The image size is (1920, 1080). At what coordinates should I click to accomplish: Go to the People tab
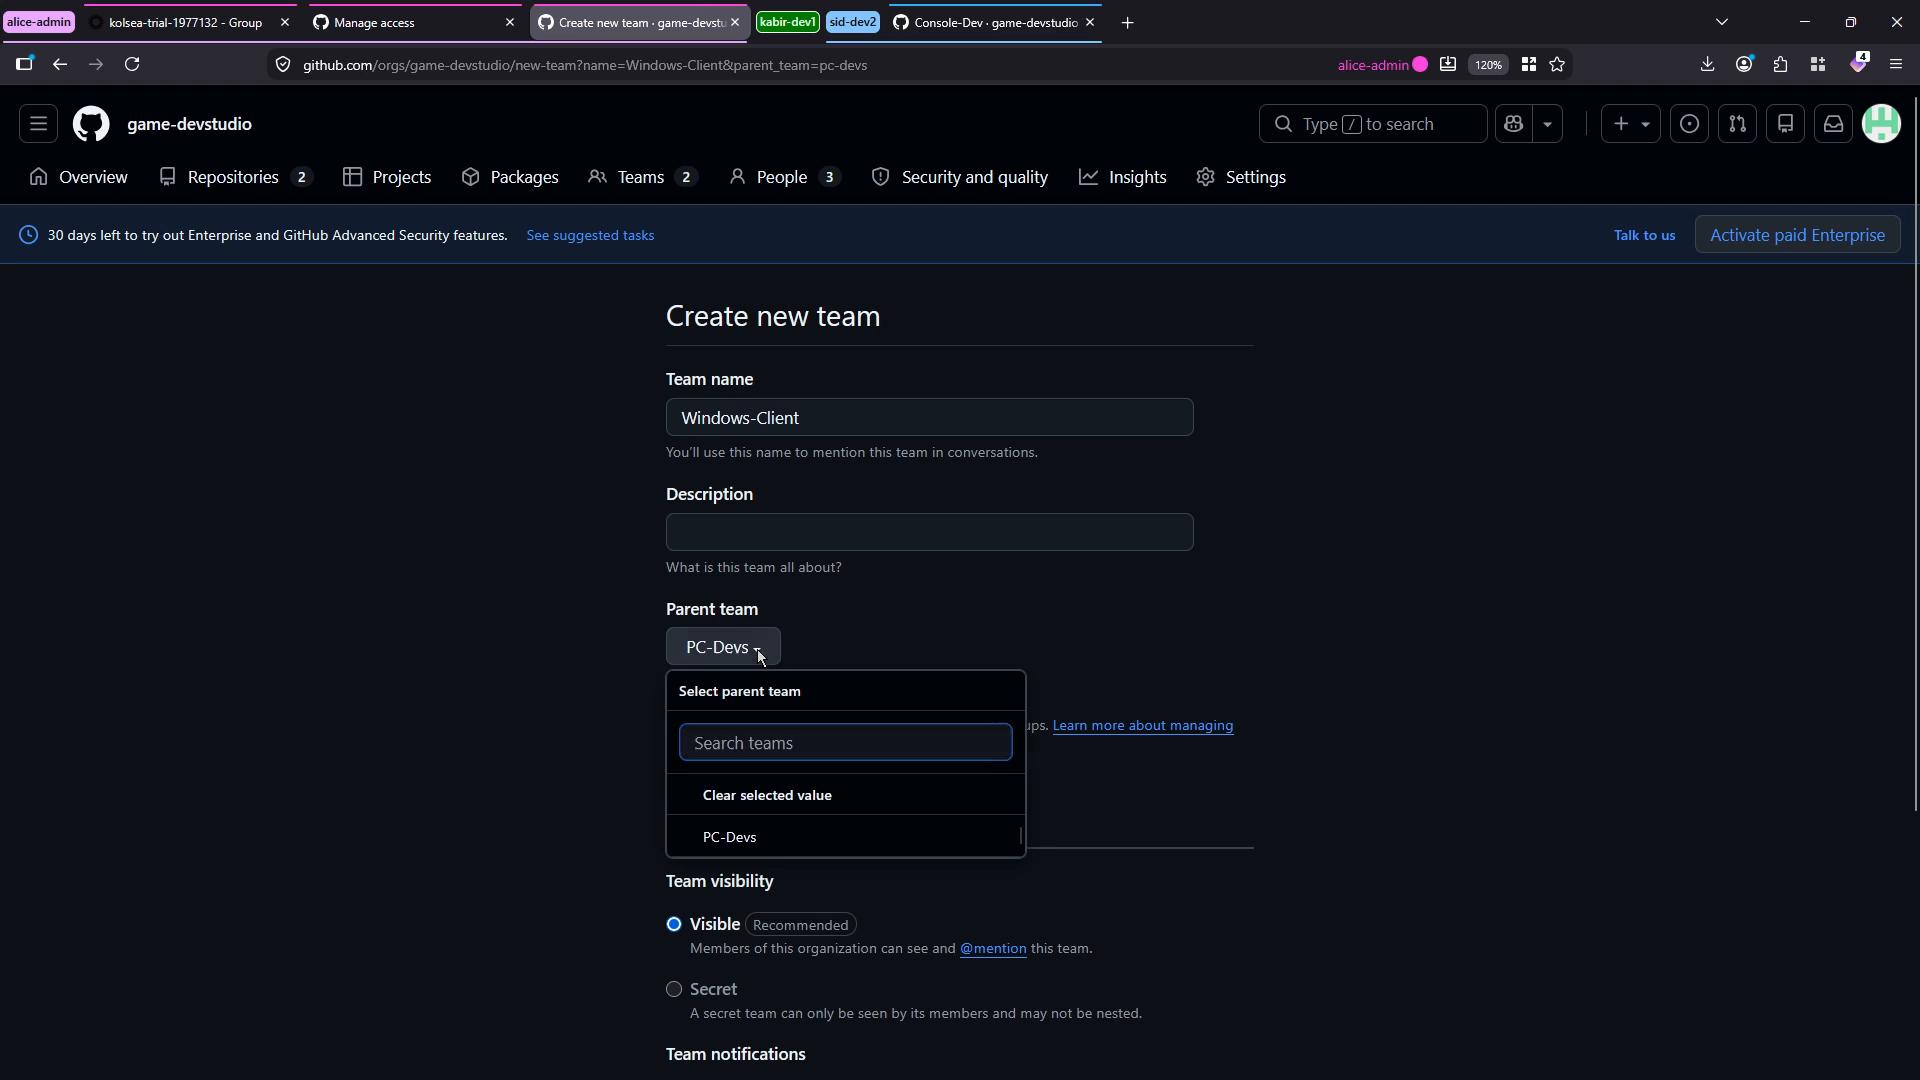coord(784,177)
